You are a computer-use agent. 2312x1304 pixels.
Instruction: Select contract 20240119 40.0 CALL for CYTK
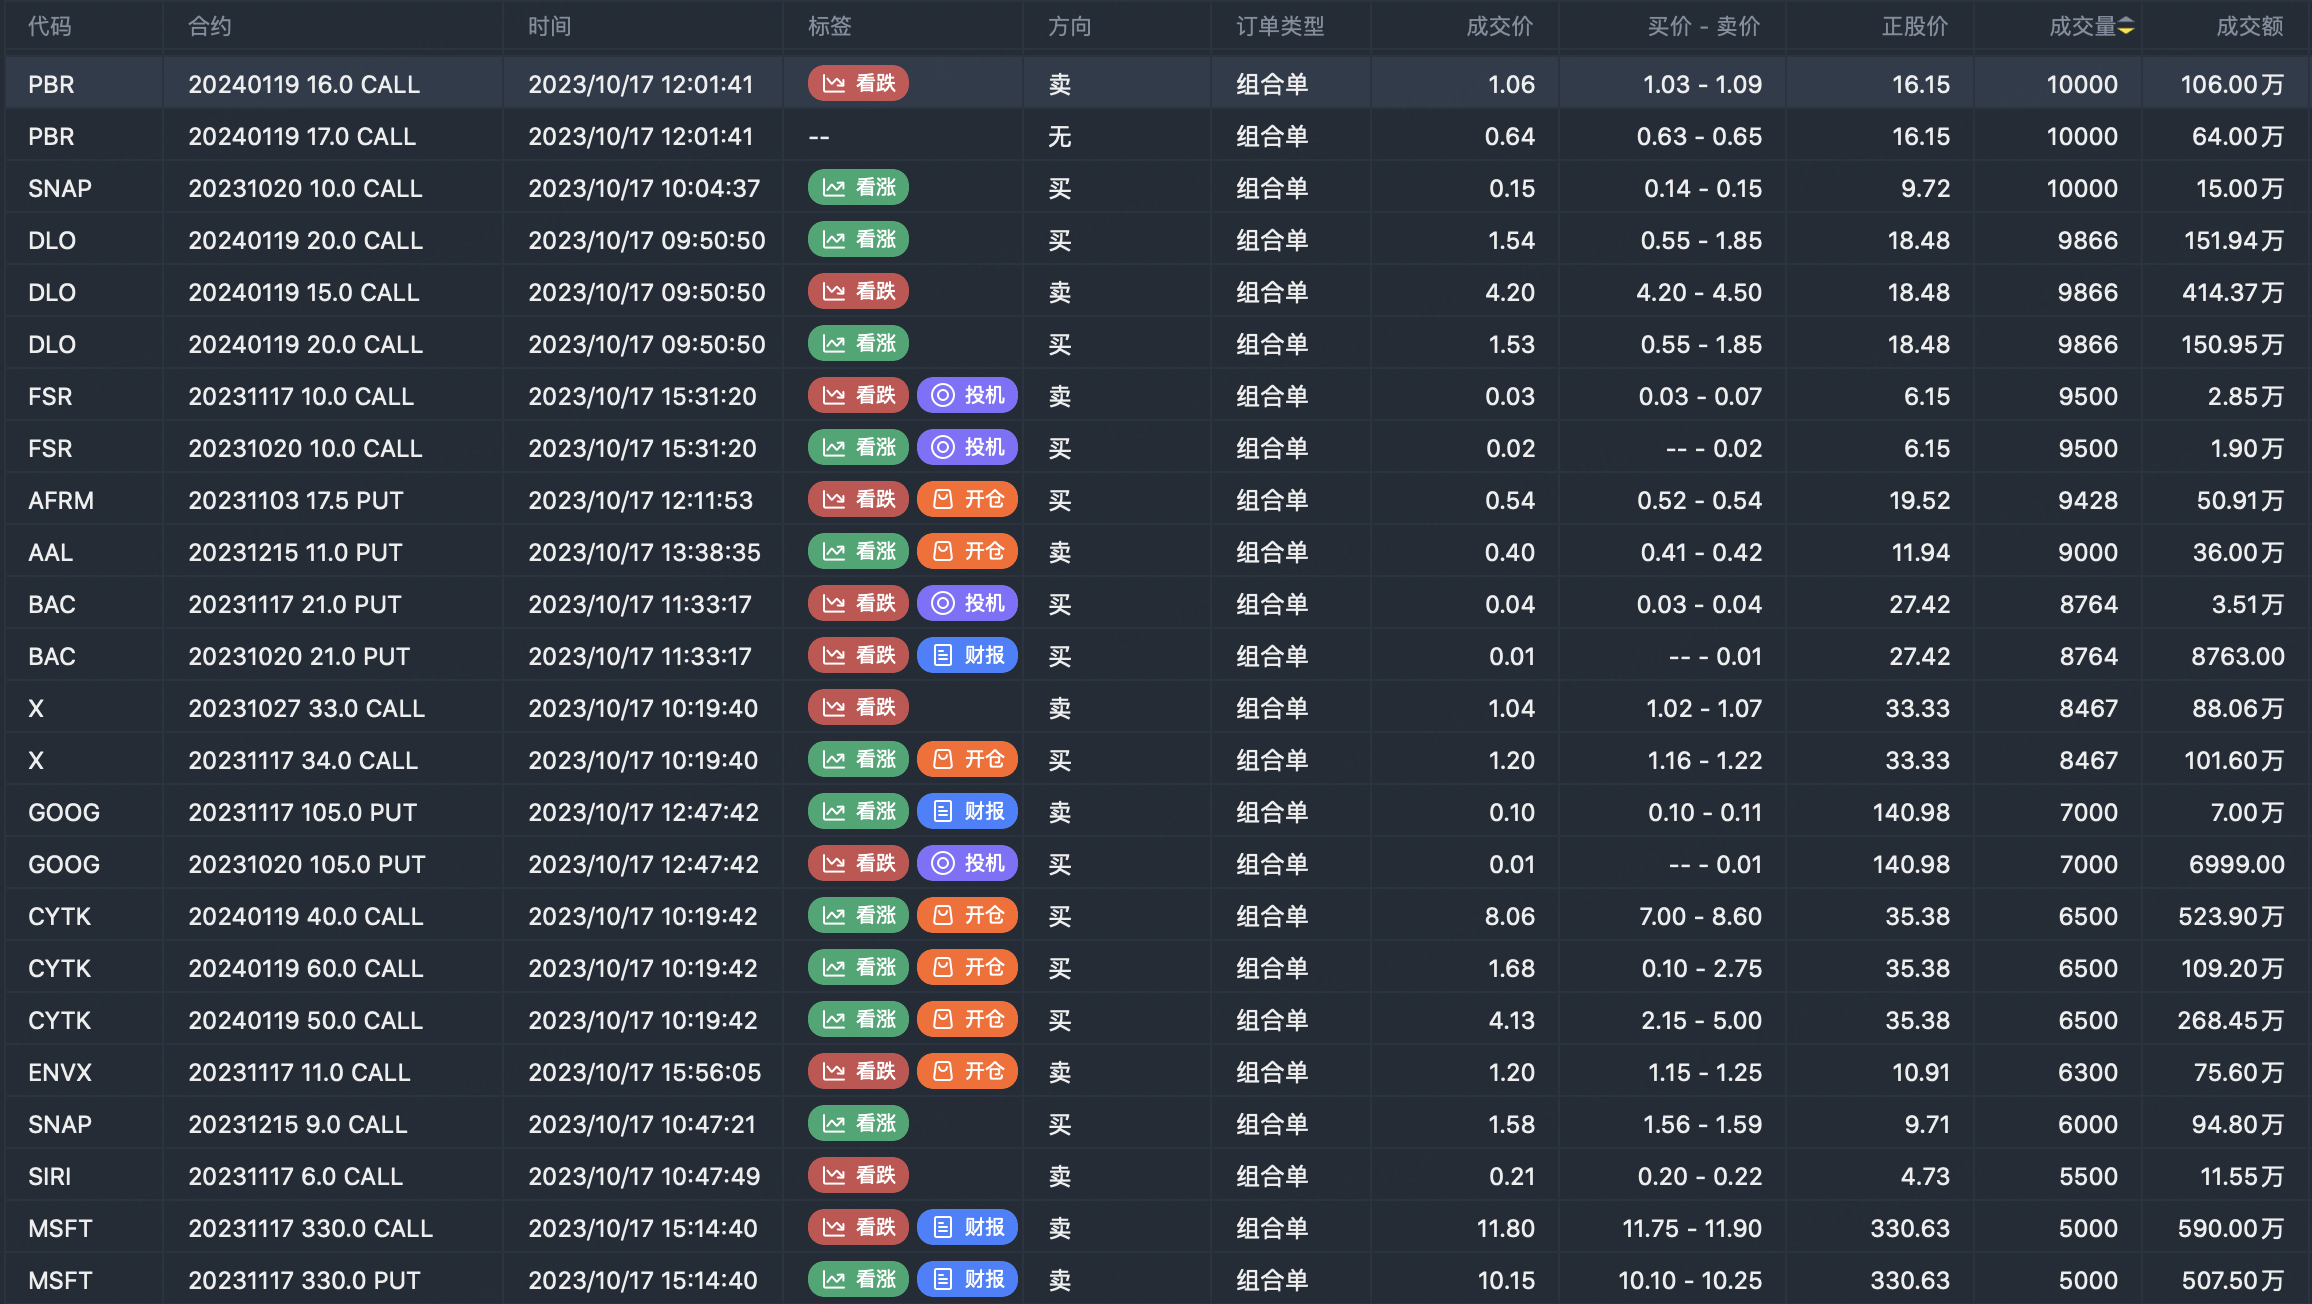(306, 916)
